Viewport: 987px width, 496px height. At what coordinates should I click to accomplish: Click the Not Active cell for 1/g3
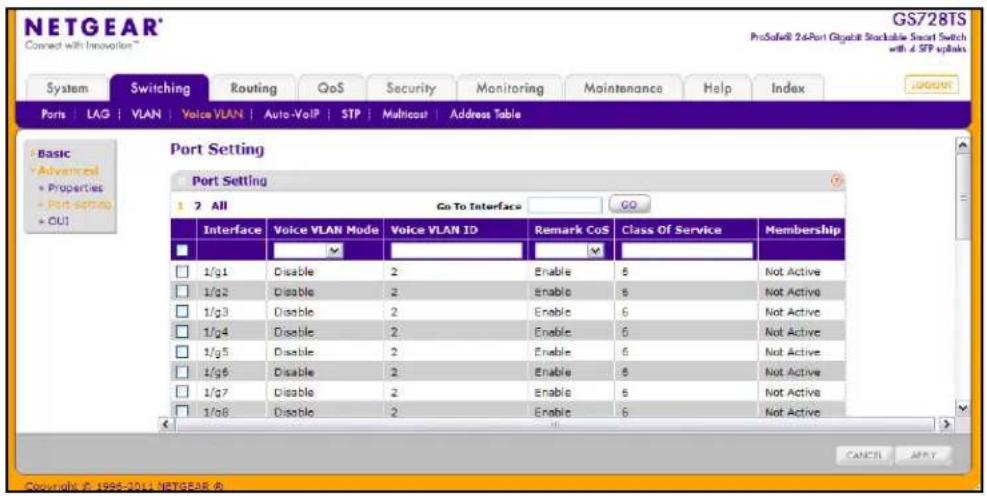[x=802, y=312]
